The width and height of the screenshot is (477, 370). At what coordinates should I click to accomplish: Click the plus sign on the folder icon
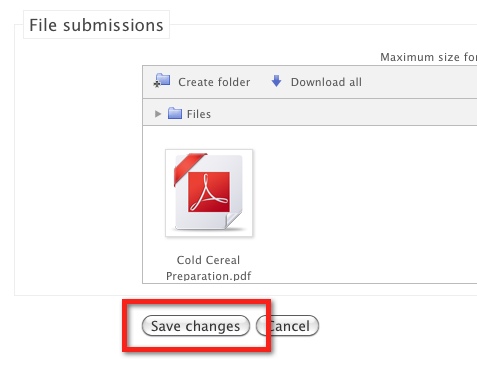pos(156,84)
